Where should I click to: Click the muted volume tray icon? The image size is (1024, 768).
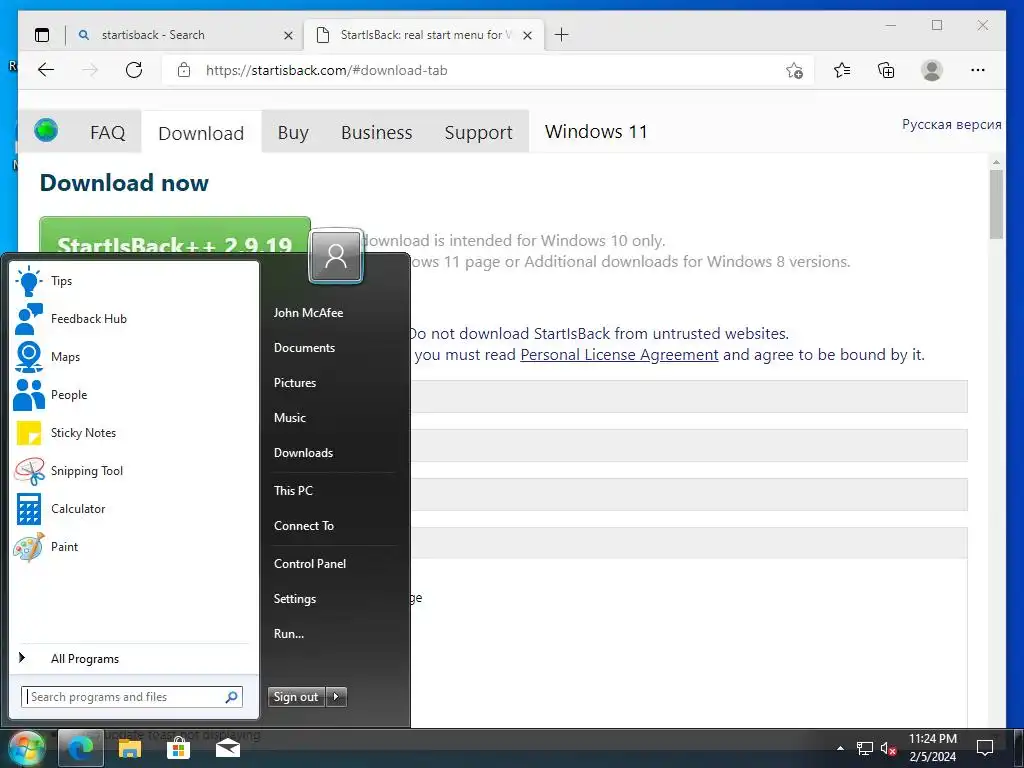pyautogui.click(x=888, y=748)
